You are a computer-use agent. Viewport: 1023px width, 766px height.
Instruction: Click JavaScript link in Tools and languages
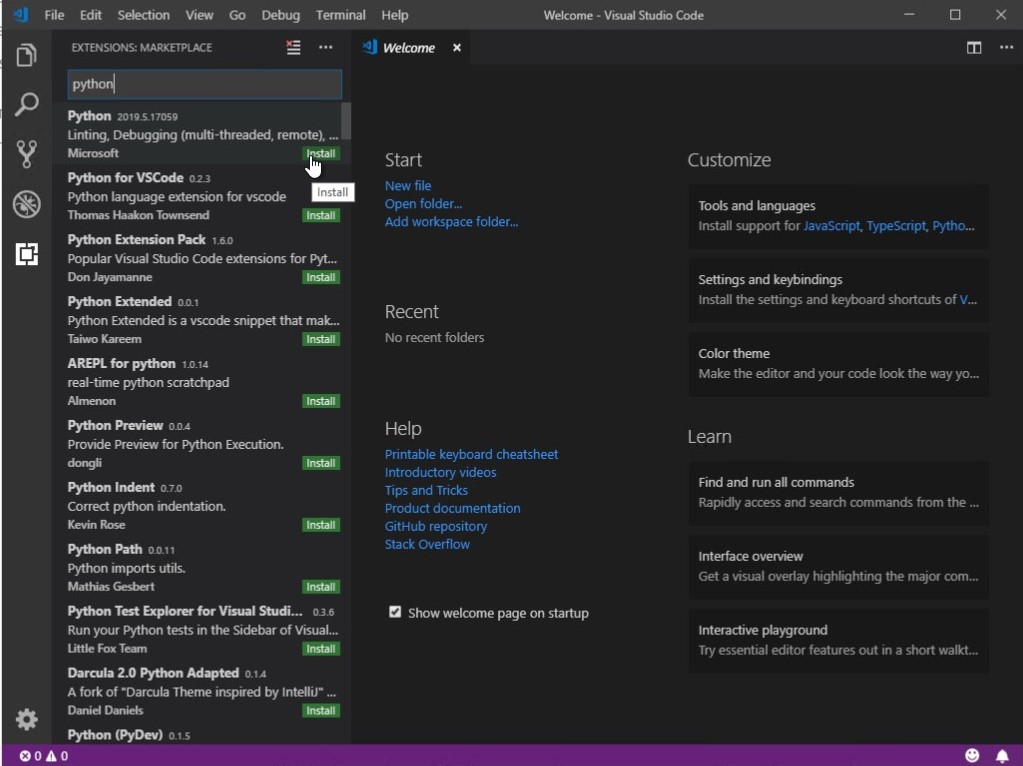click(x=831, y=226)
